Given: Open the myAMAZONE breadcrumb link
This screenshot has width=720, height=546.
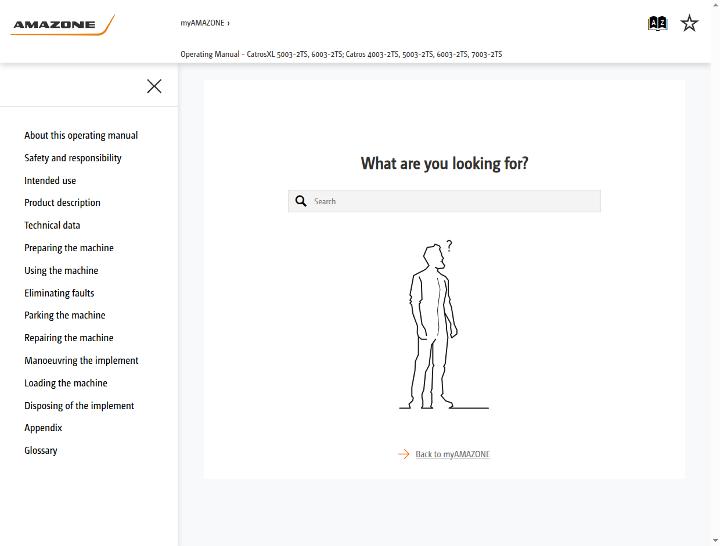Looking at the screenshot, I should tap(202, 23).
